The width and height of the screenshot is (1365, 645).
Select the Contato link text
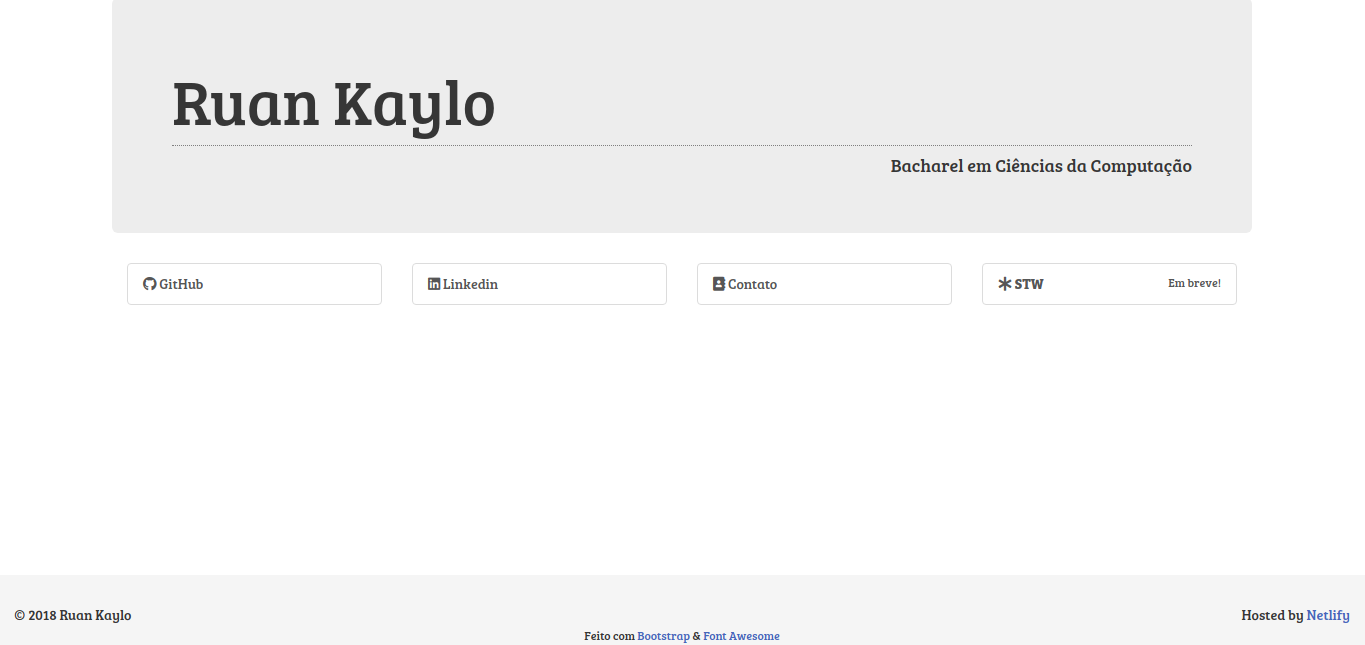point(752,284)
